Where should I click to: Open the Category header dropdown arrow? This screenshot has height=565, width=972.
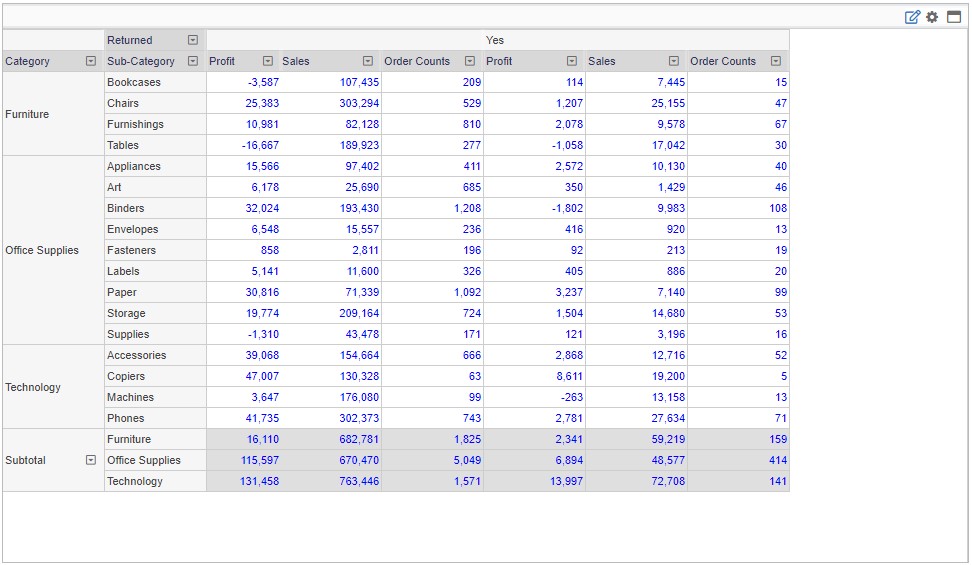[91, 61]
